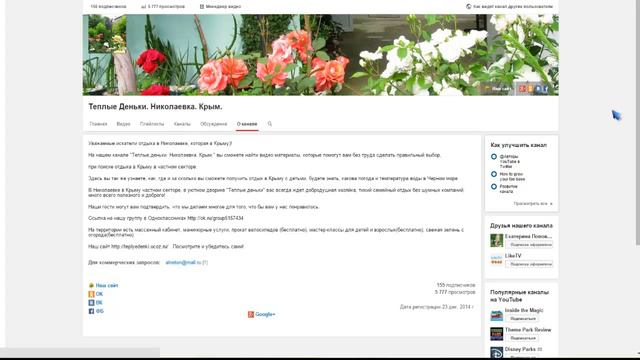Expand 'Просмотреть все' tips list
640x360 pixels.
coord(533,204)
